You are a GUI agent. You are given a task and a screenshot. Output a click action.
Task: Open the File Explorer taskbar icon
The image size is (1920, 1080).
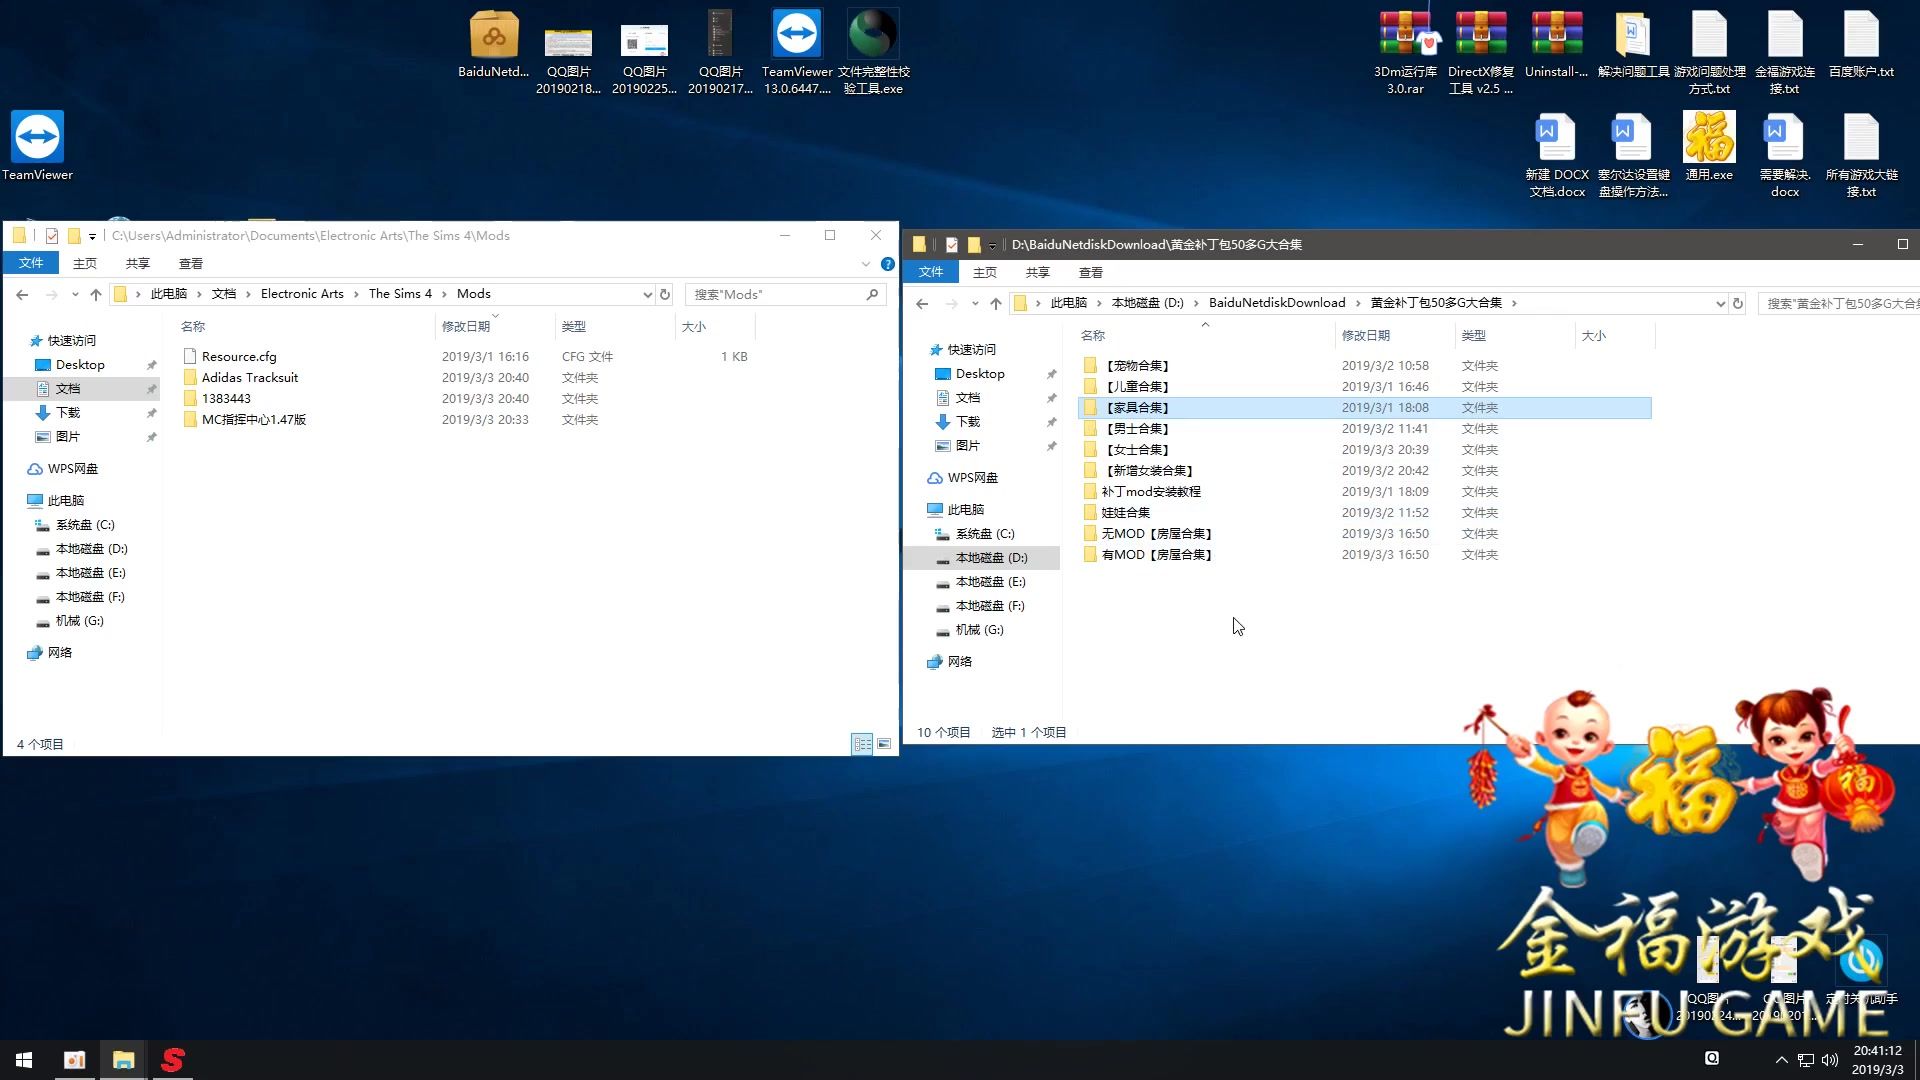[x=123, y=1060]
